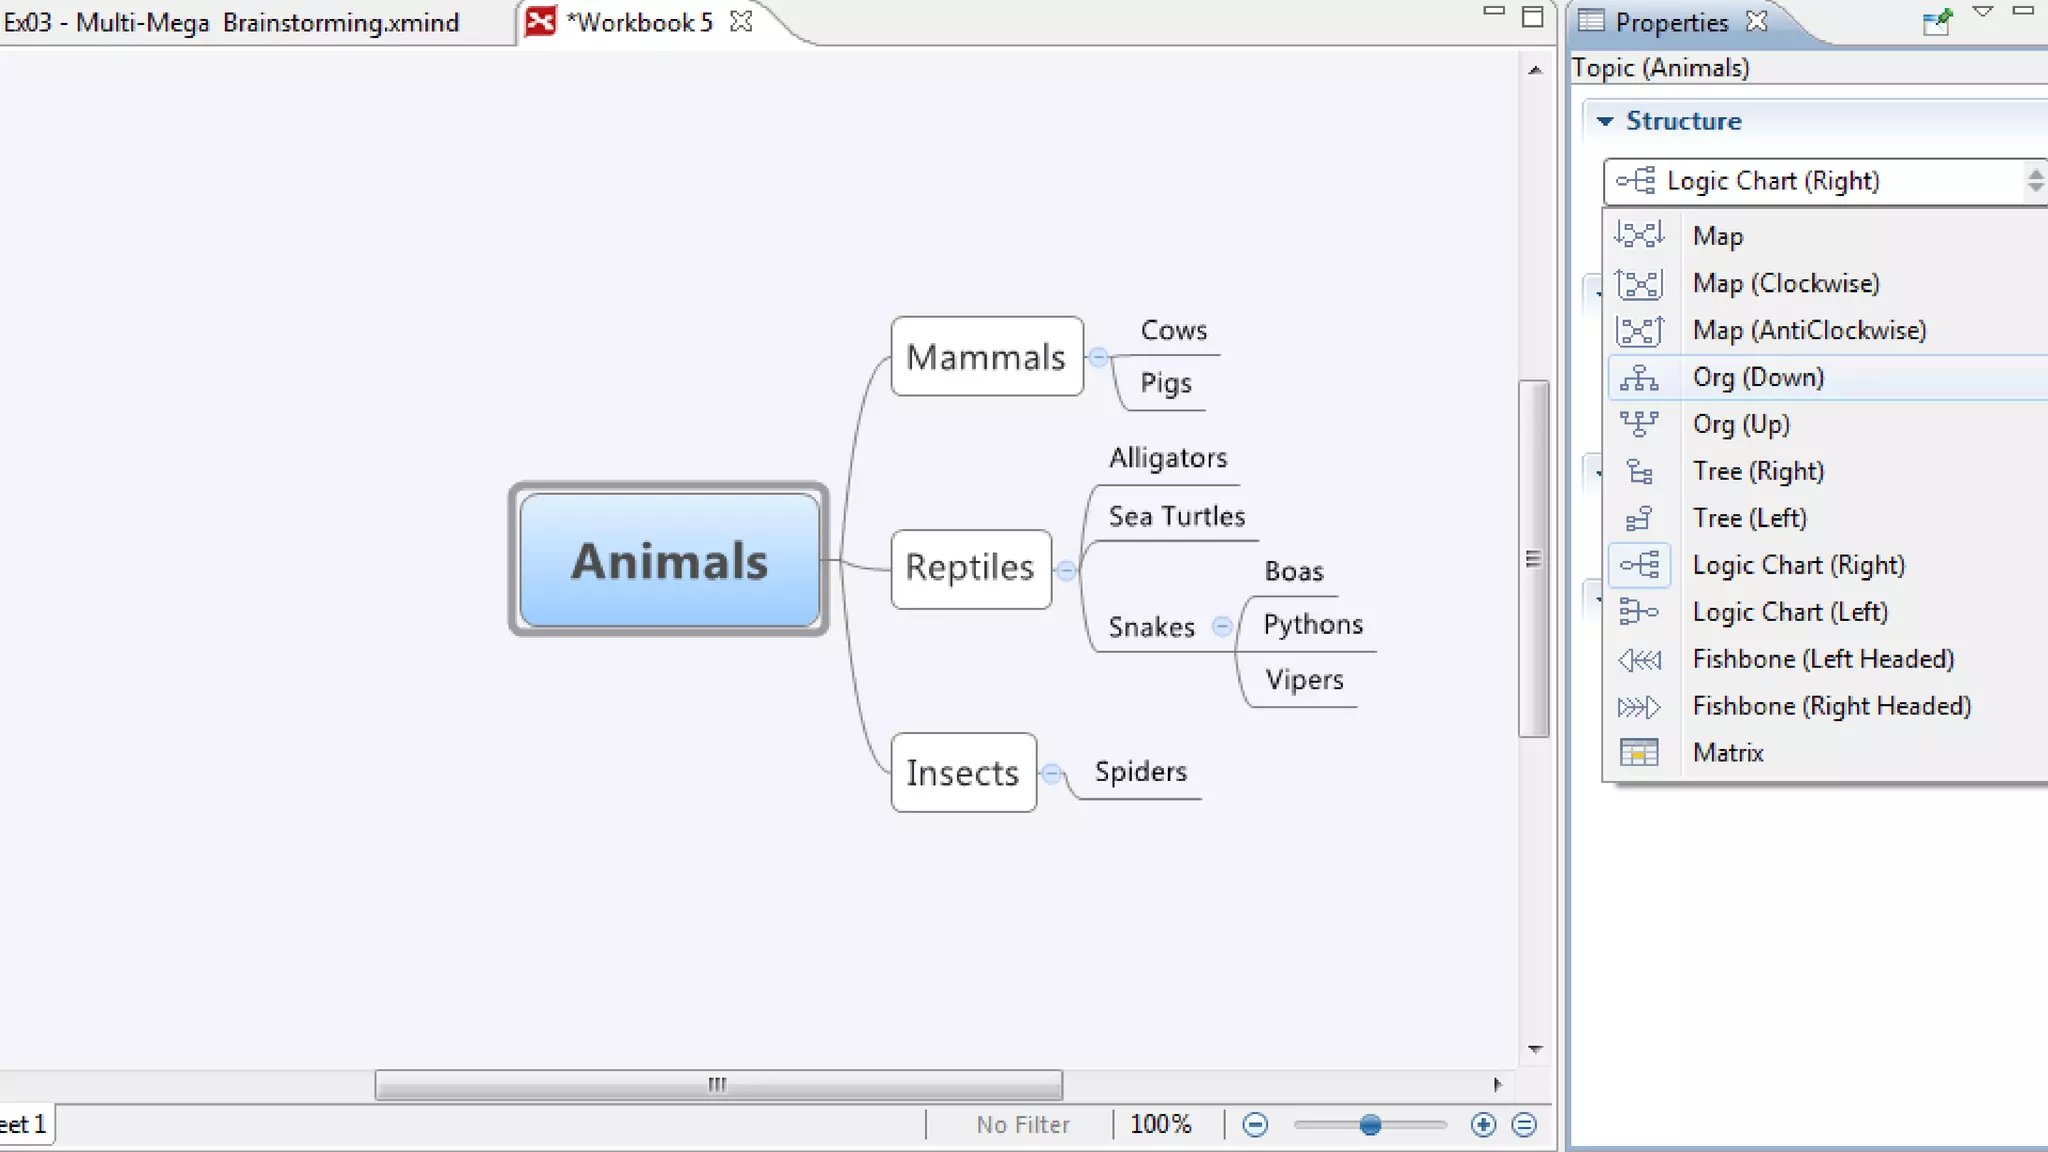Click zoom out minus icon
The height and width of the screenshot is (1152, 2048).
1255,1125
